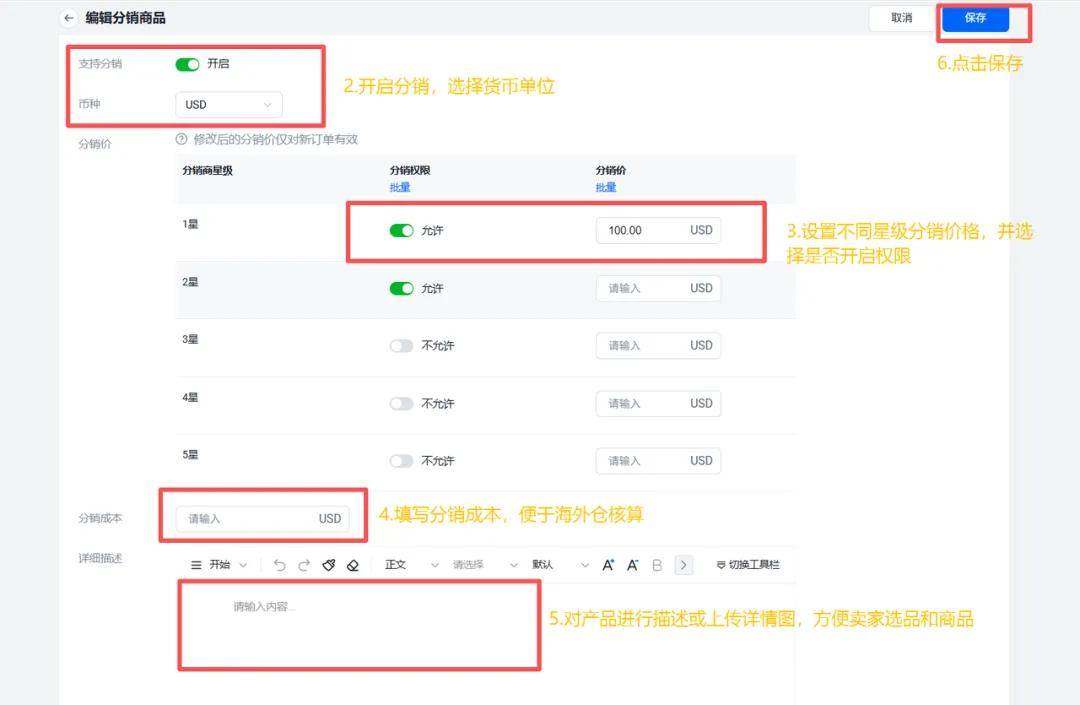Increase font size with the larger A icon
1080x705 pixels.
(608, 565)
